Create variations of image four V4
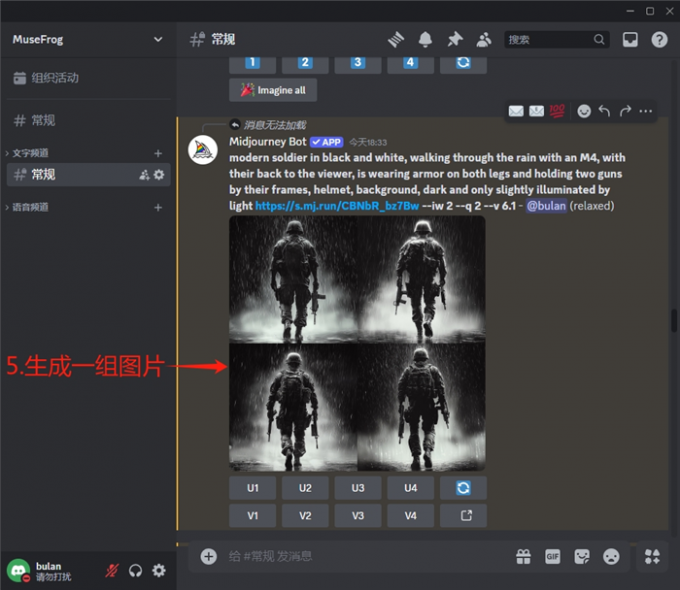 410,516
